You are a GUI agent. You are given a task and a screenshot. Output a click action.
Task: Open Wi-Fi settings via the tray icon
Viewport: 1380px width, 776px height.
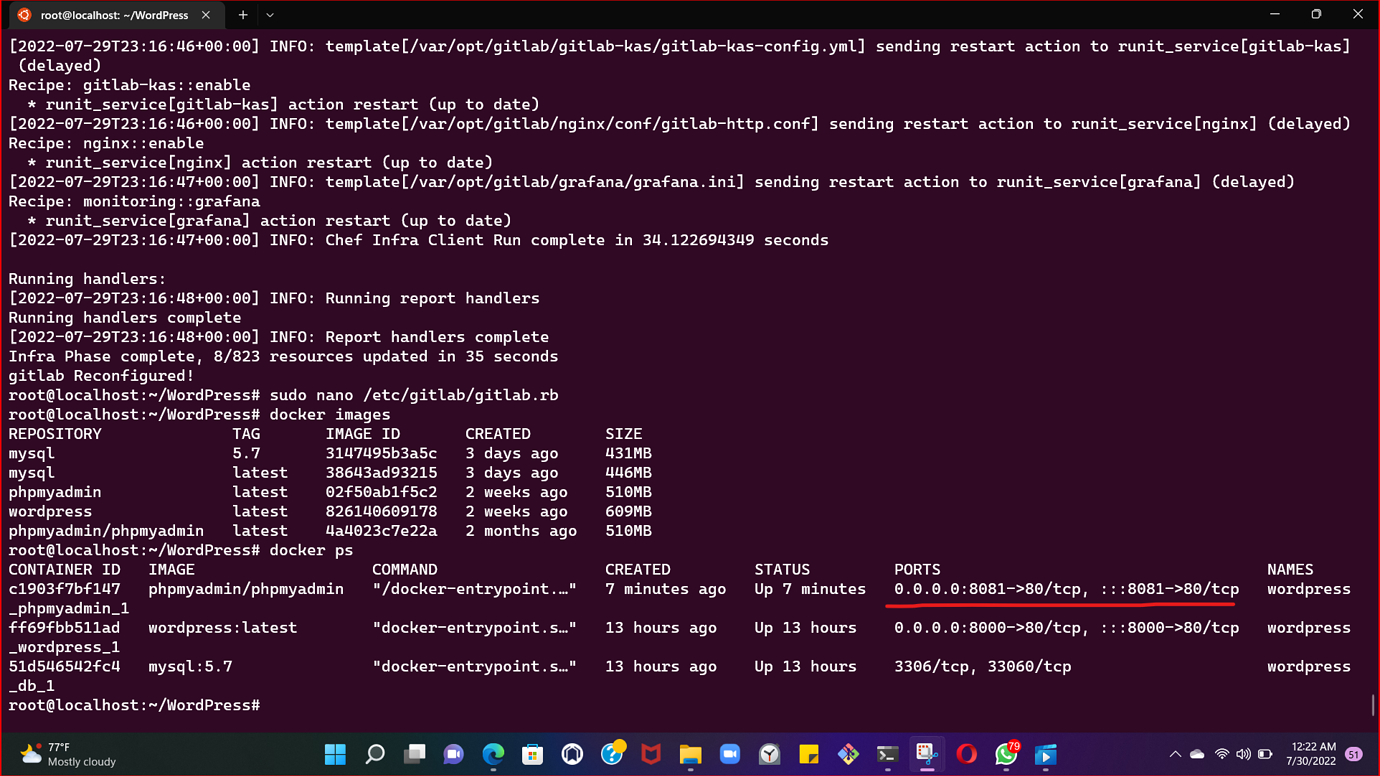1222,756
